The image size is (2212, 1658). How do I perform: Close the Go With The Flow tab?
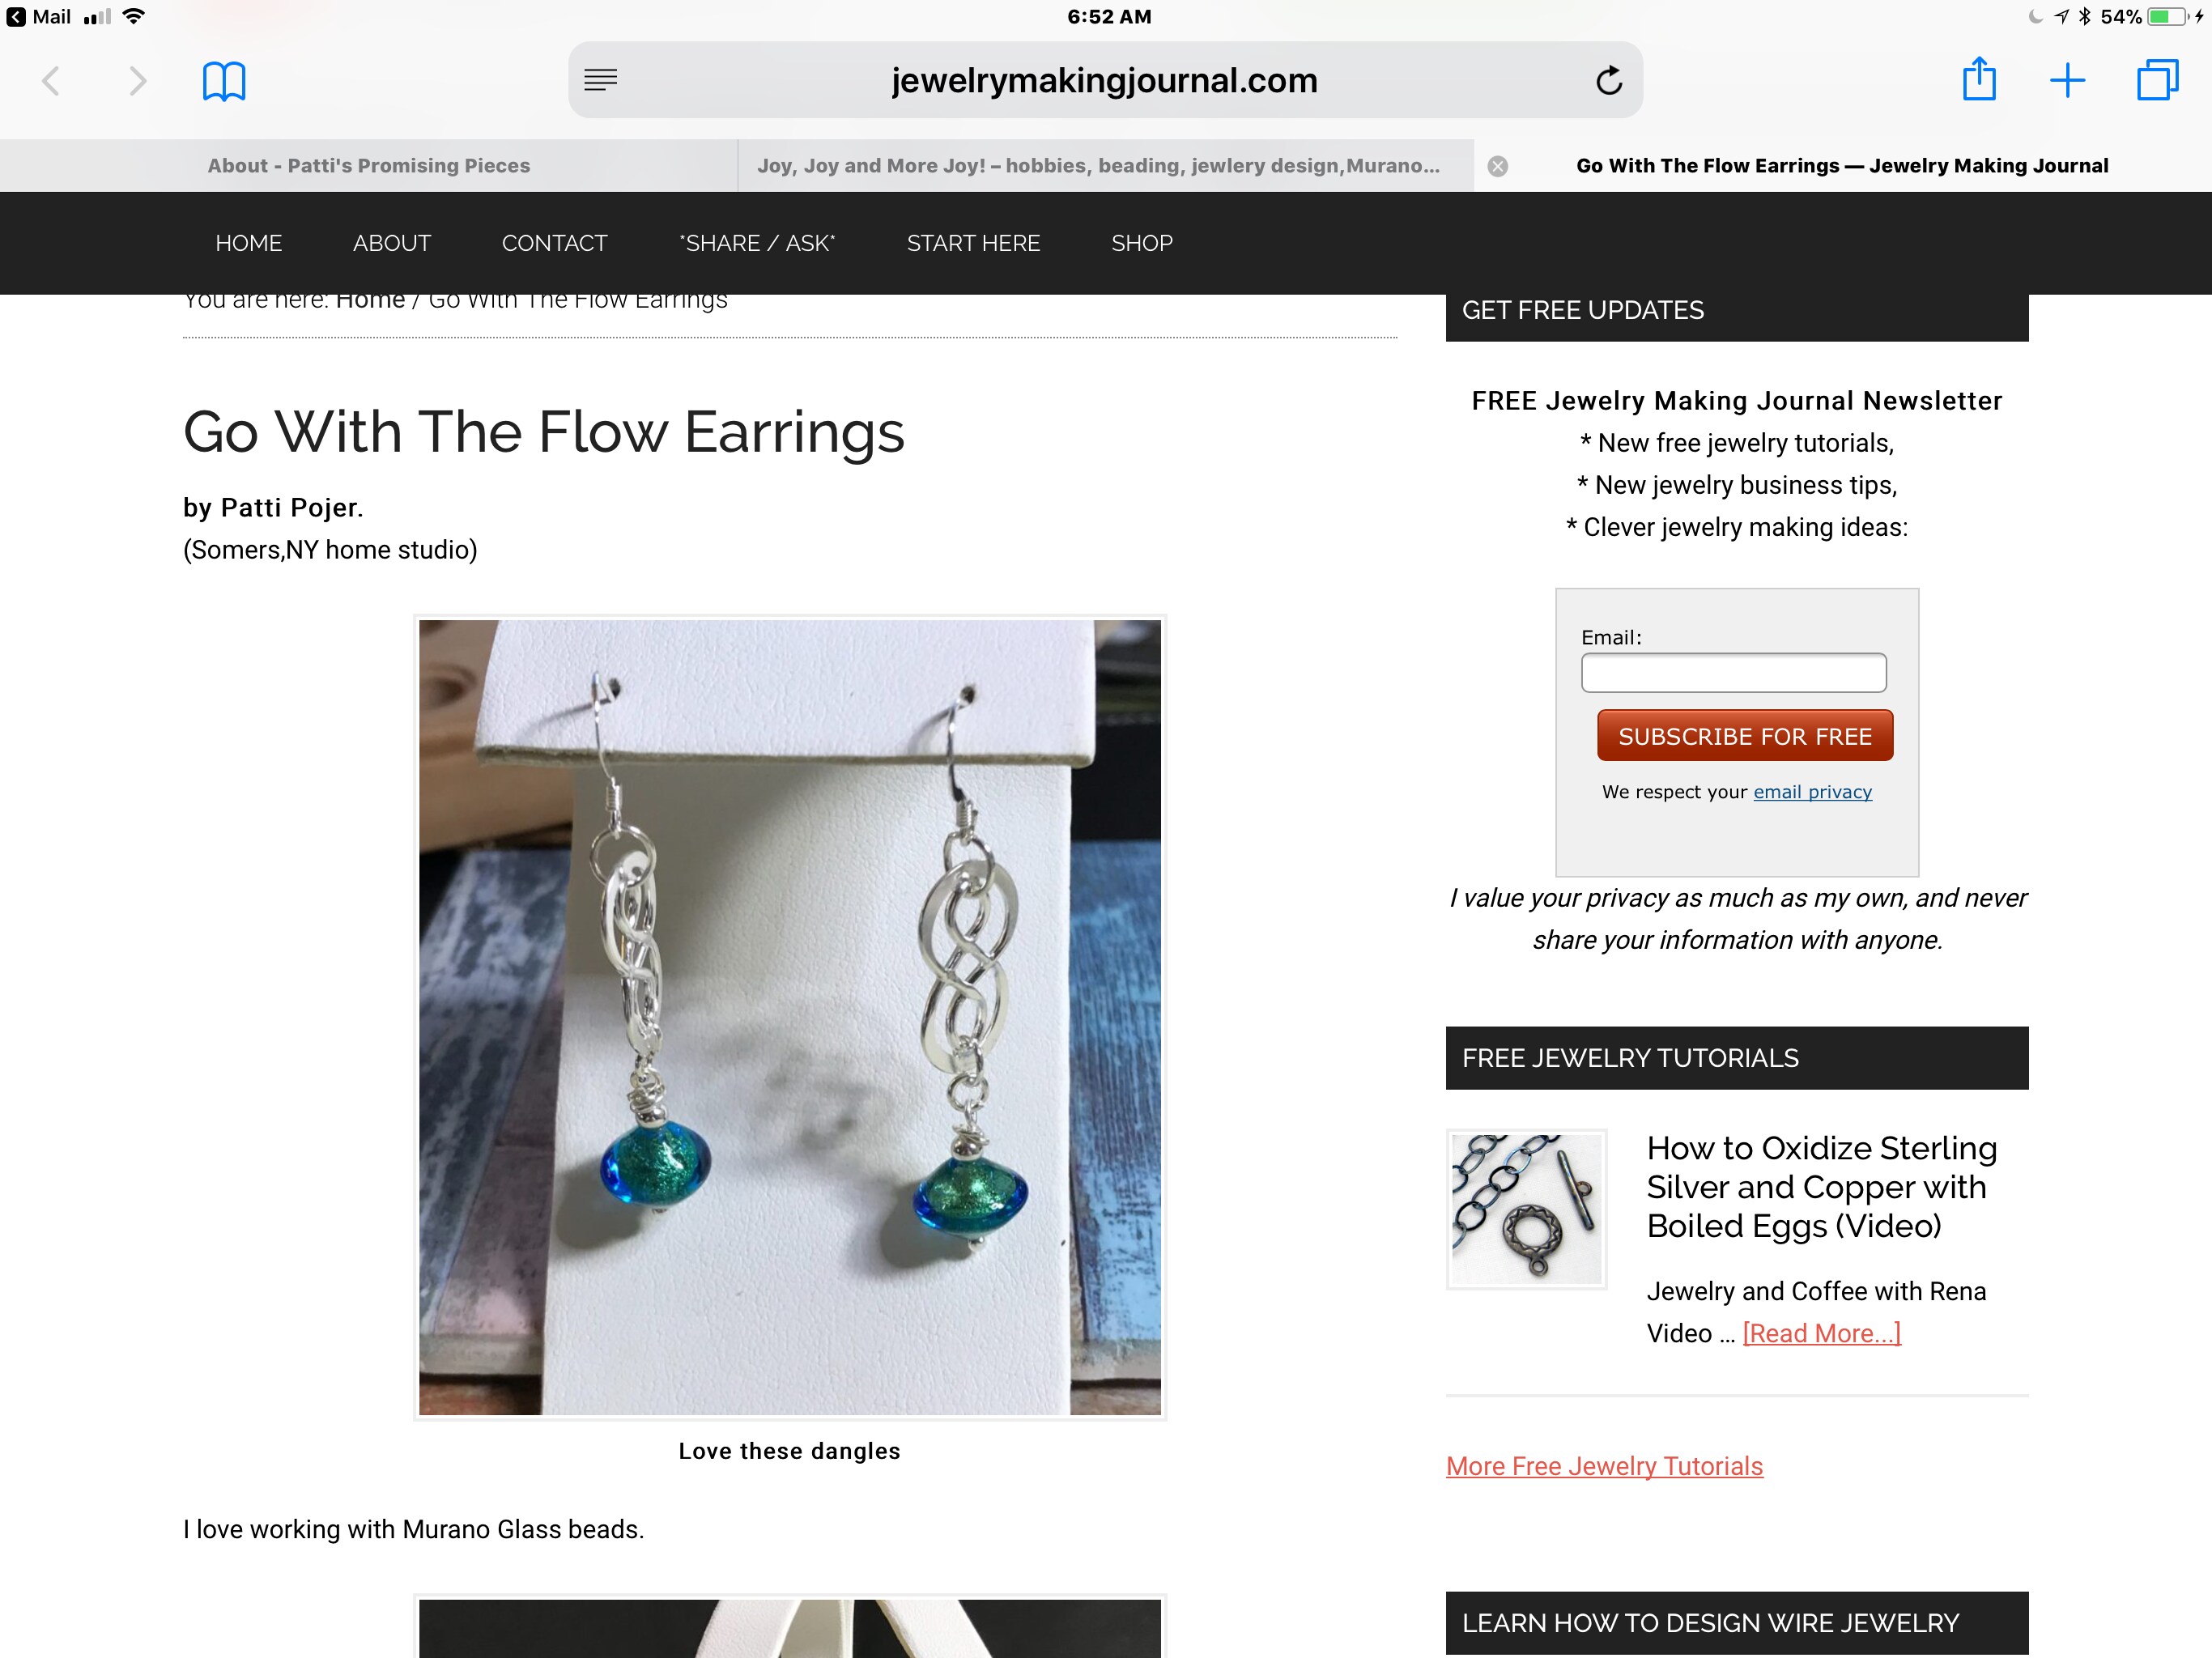1497,166
